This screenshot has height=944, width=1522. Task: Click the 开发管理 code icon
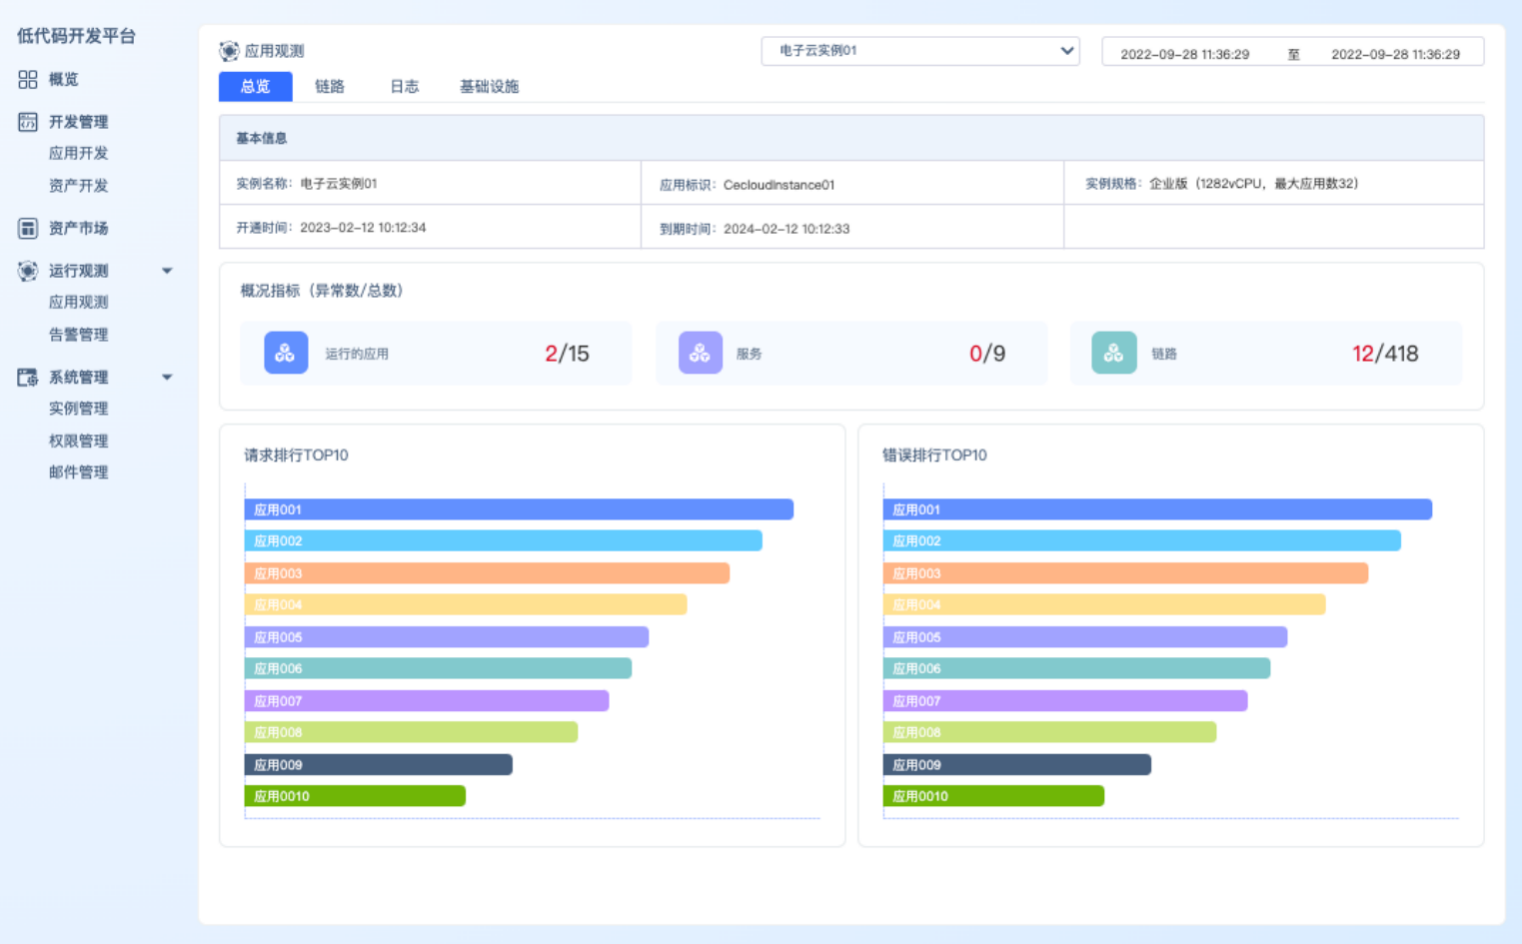pos(28,122)
